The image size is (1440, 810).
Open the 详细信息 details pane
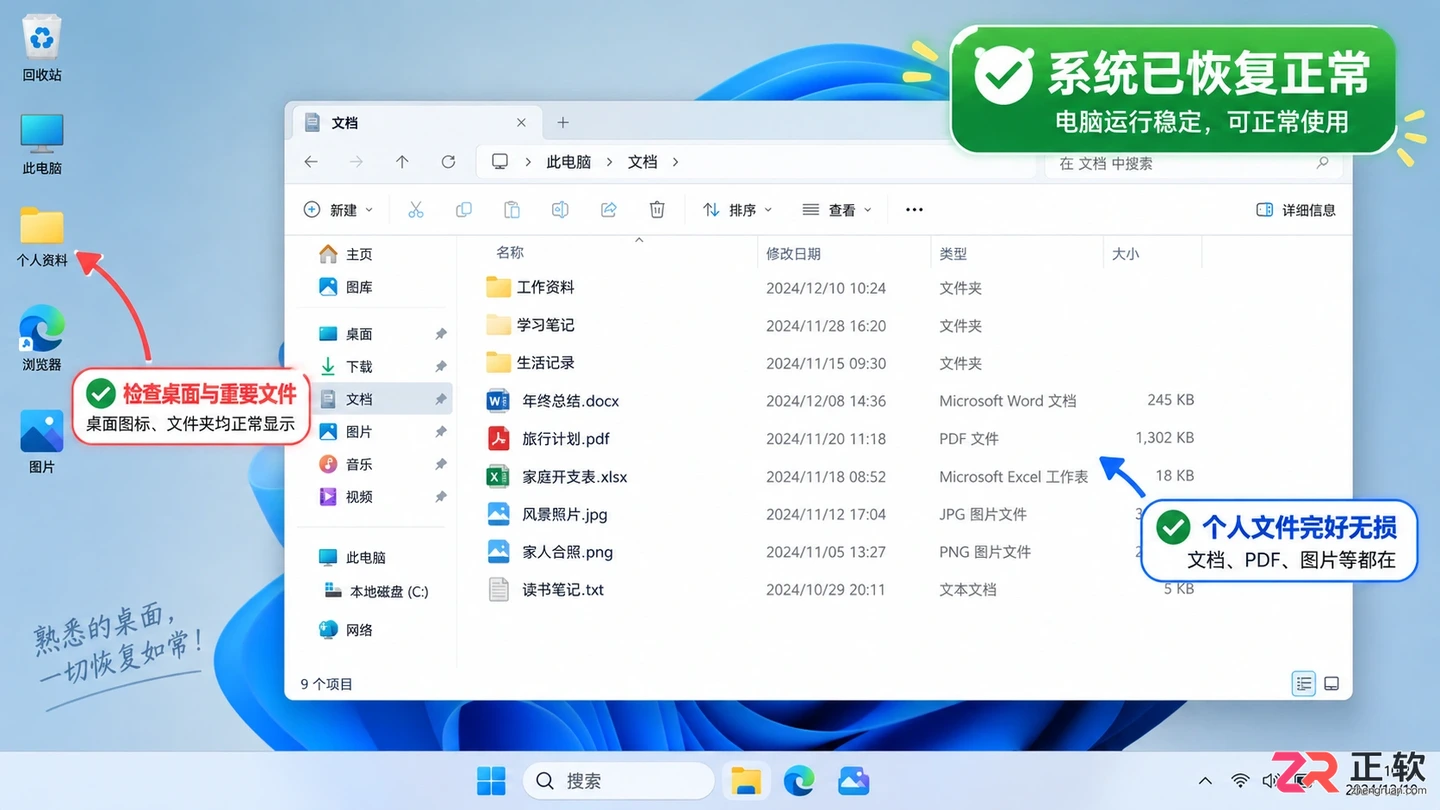click(1296, 210)
